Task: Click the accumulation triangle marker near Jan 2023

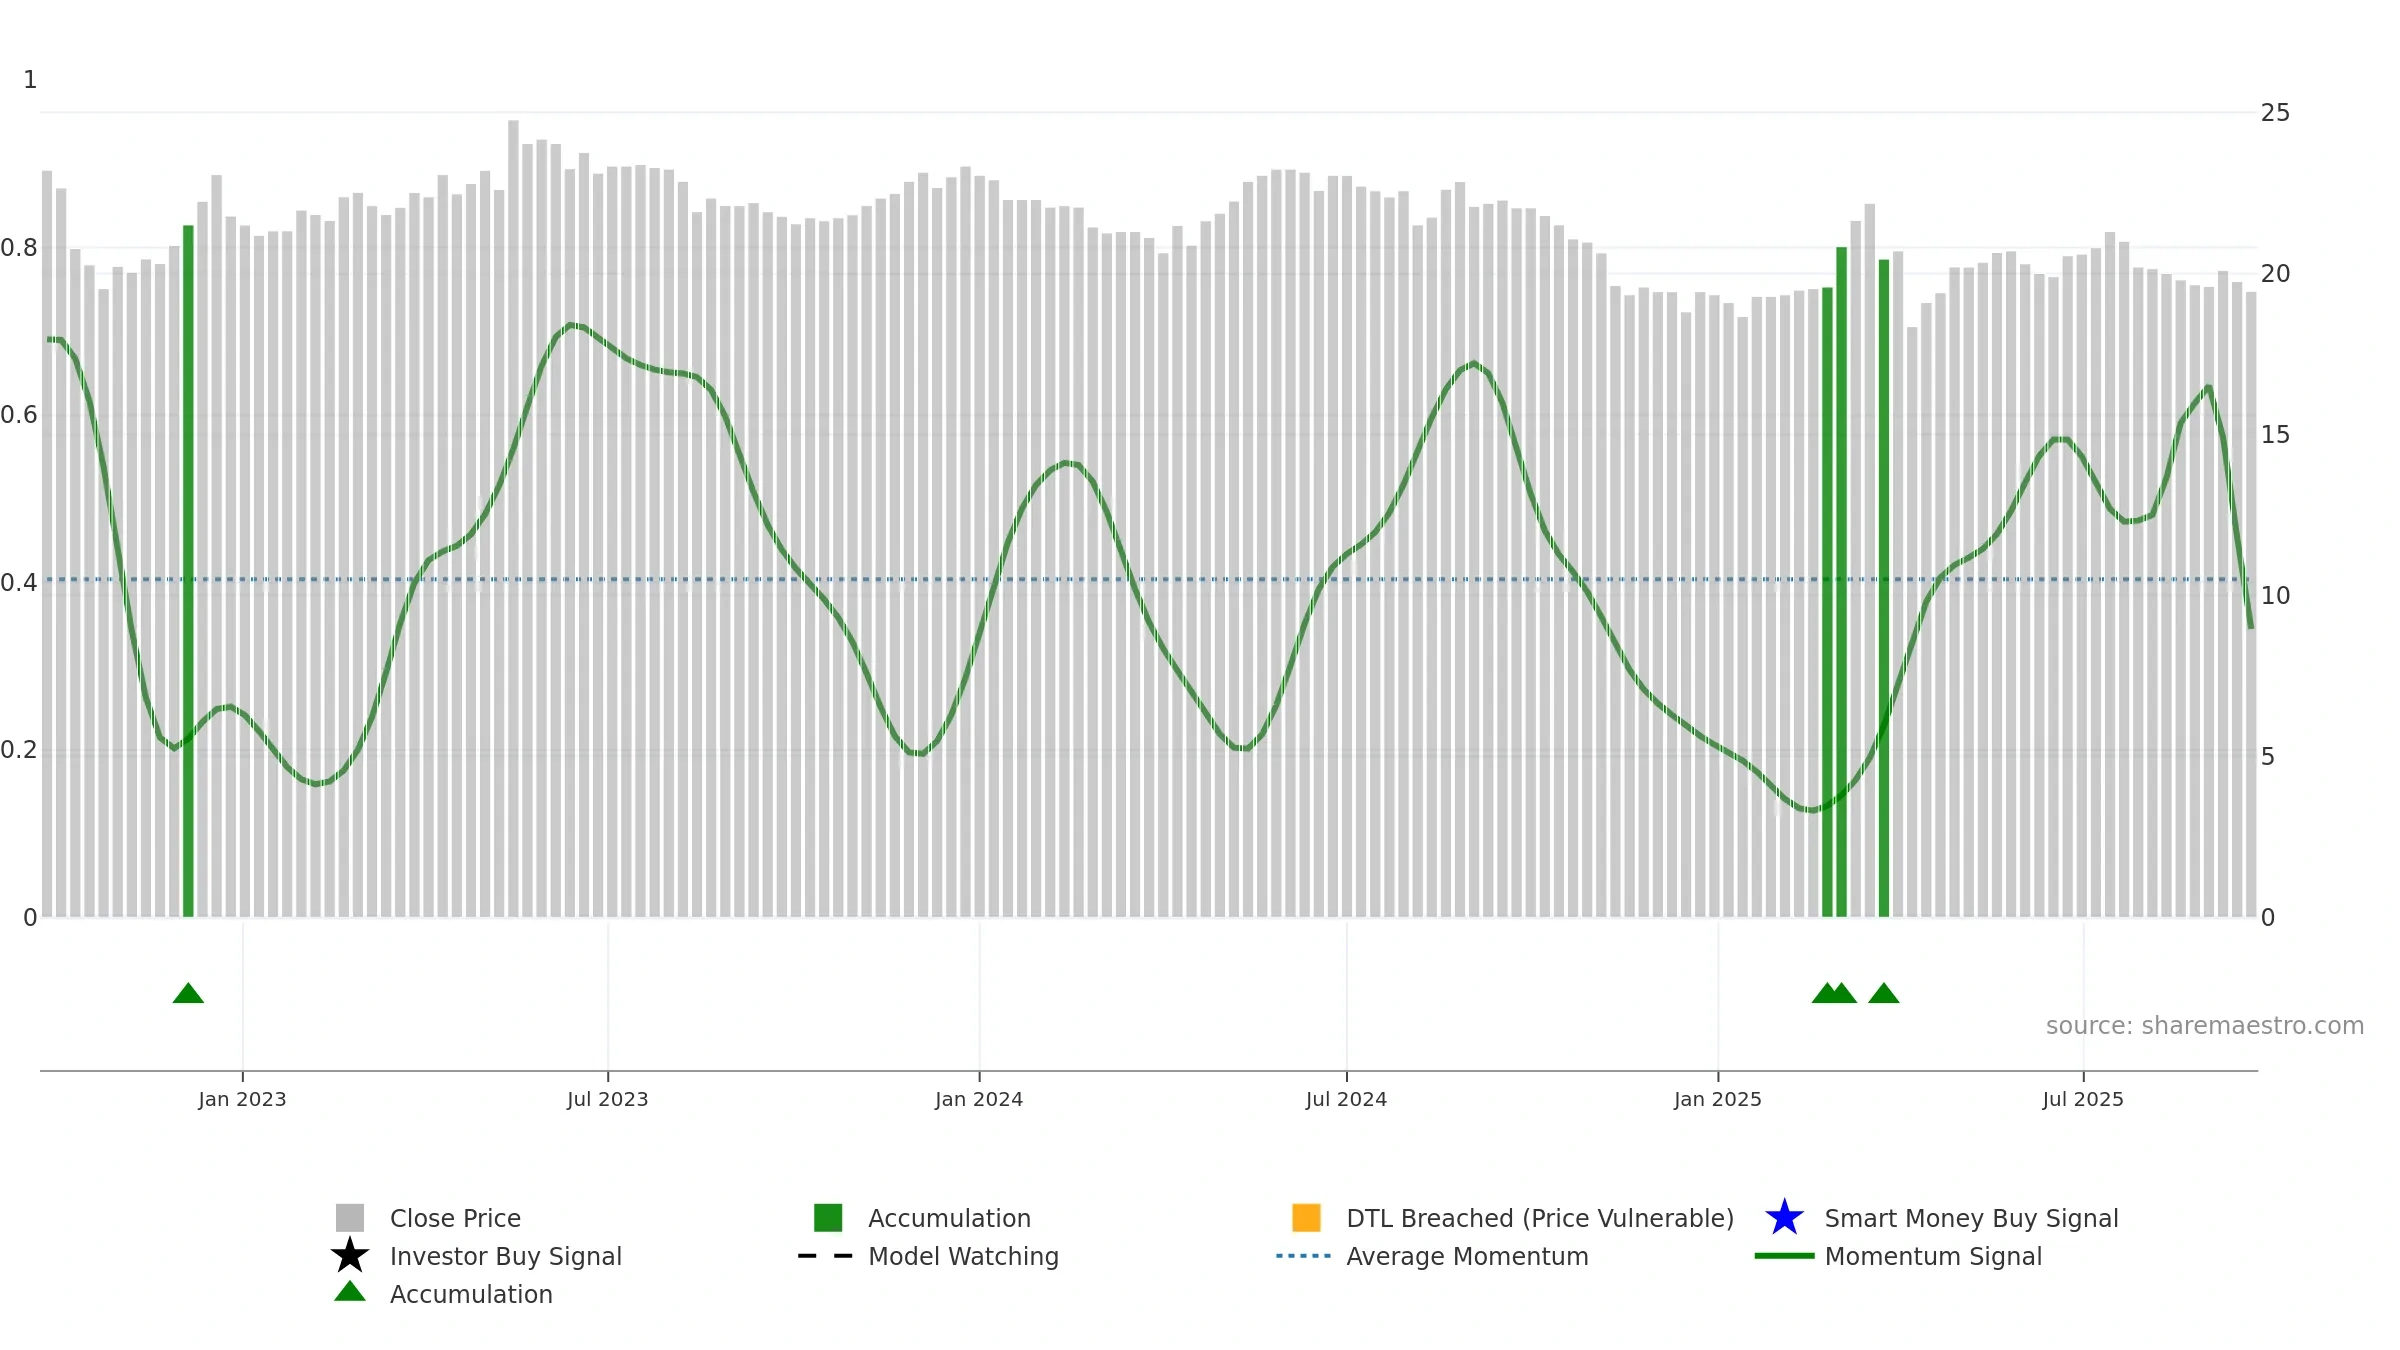Action: tap(188, 993)
